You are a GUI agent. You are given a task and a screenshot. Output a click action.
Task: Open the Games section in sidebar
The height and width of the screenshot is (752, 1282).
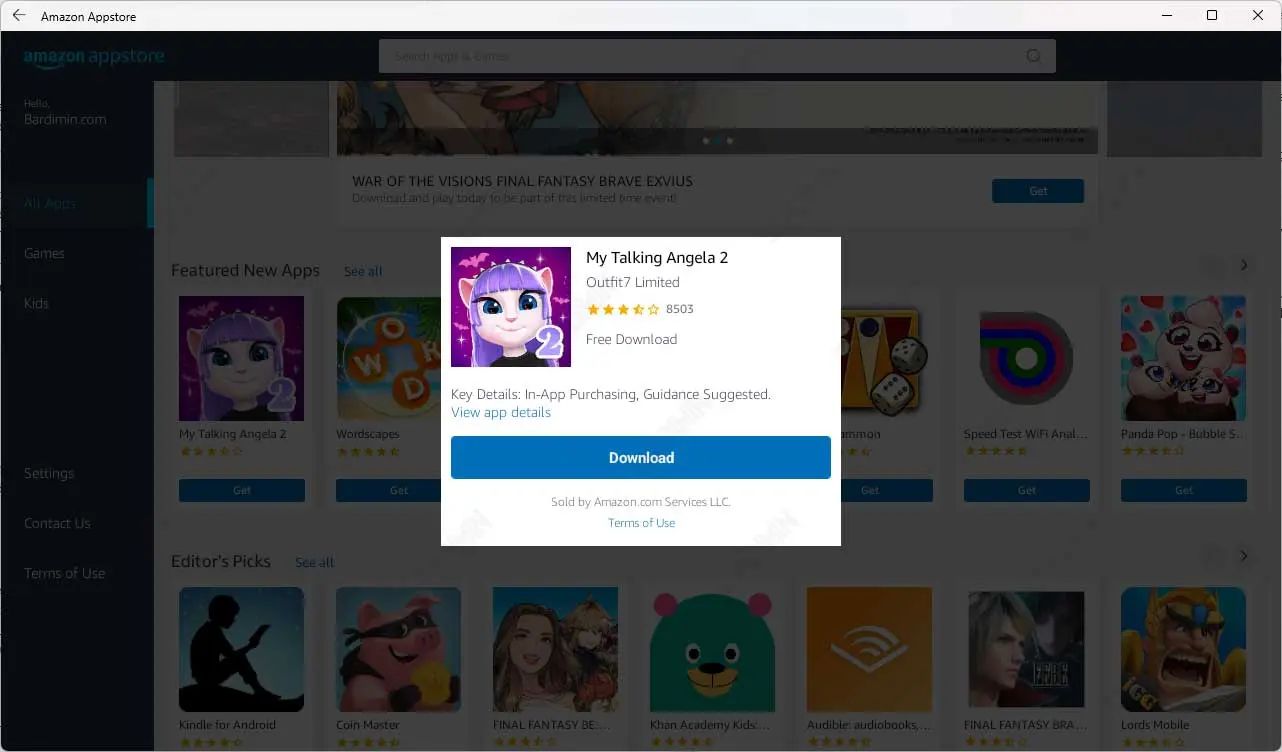[44, 253]
